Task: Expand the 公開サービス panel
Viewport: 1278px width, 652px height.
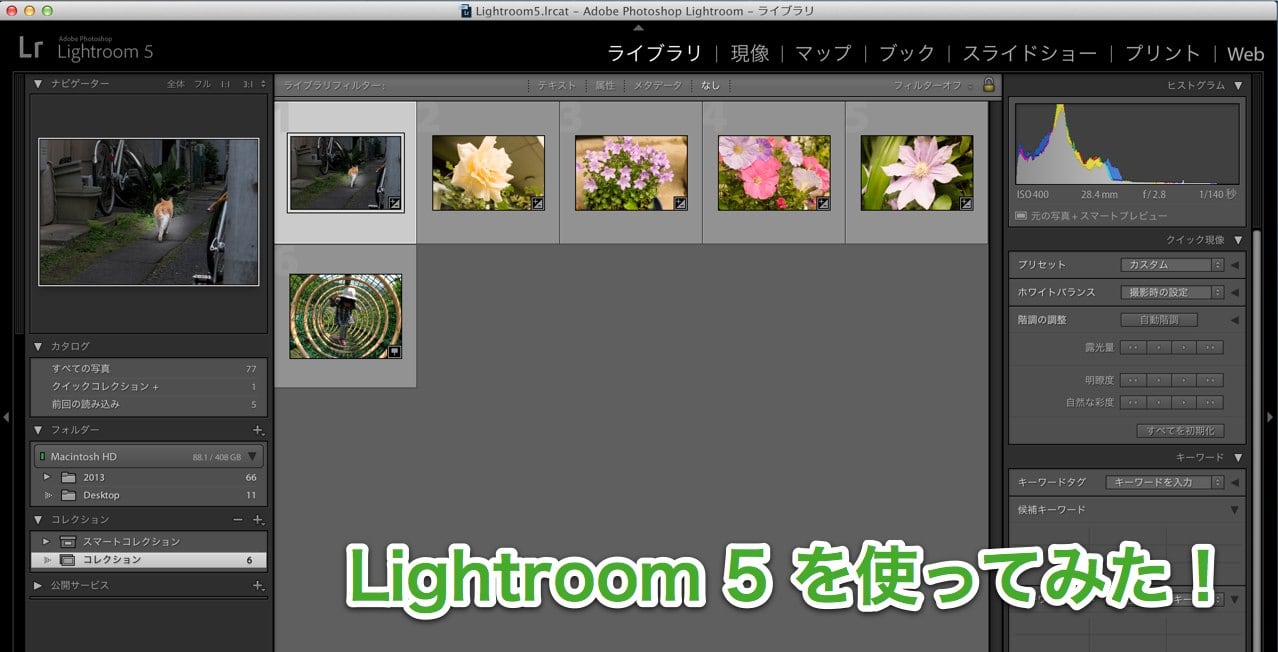Action: point(38,586)
